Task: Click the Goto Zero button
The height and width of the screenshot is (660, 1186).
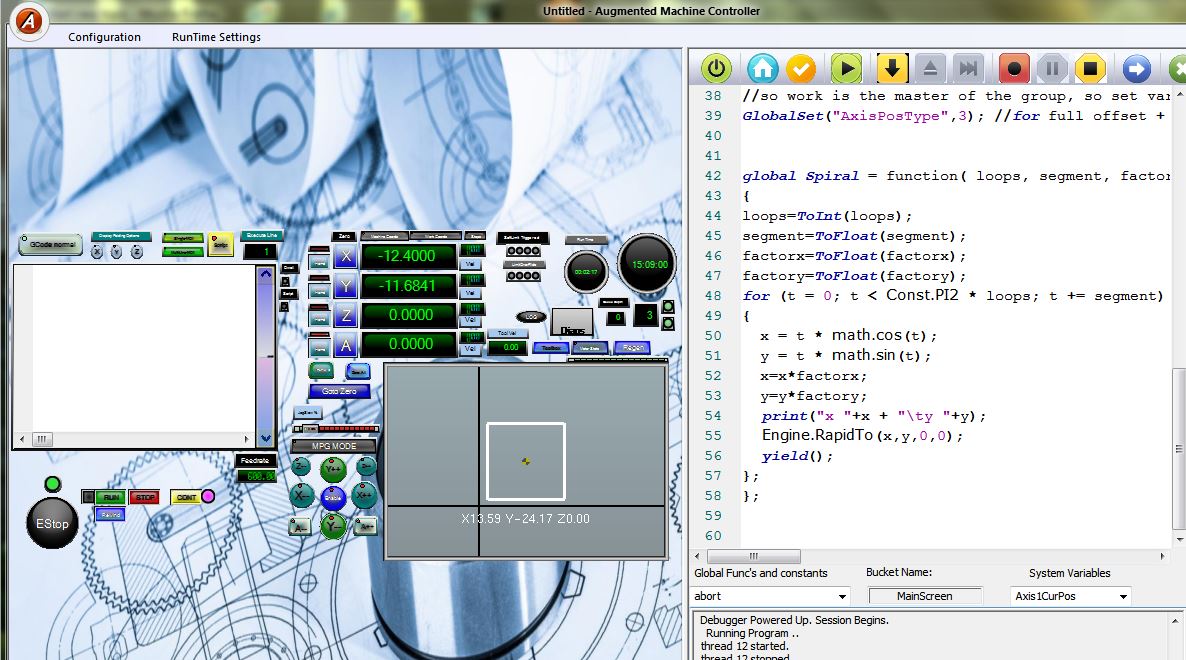Action: coord(339,391)
